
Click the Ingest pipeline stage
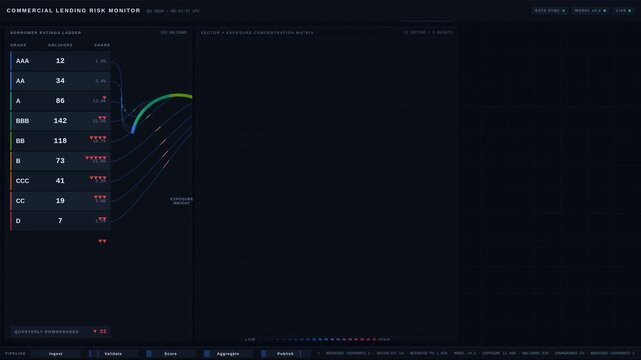tap(56, 354)
